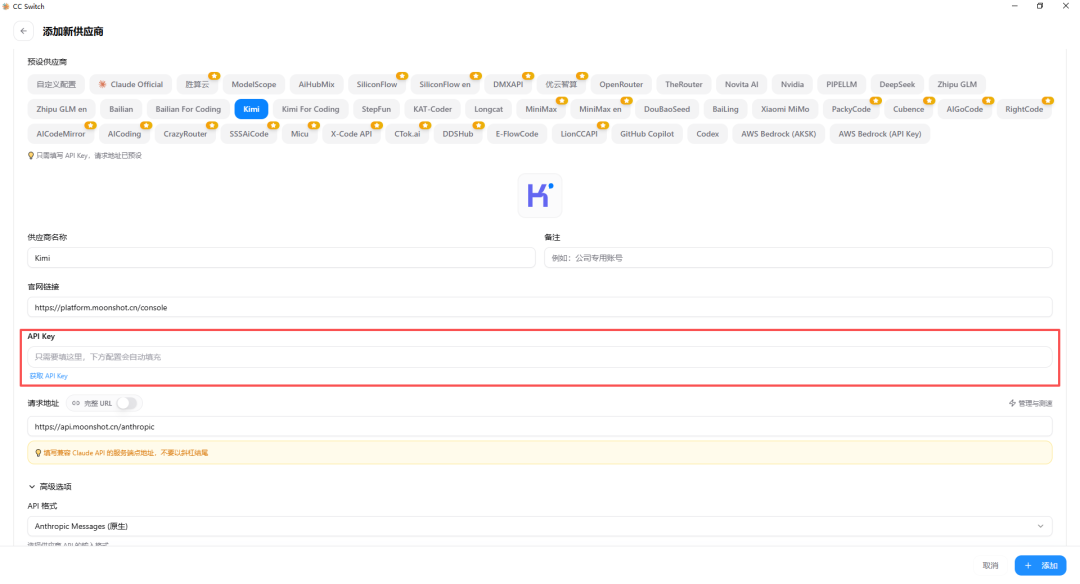Screen dimensions: 1080x584
Task: Select the PackyCode preset
Action: point(851,109)
